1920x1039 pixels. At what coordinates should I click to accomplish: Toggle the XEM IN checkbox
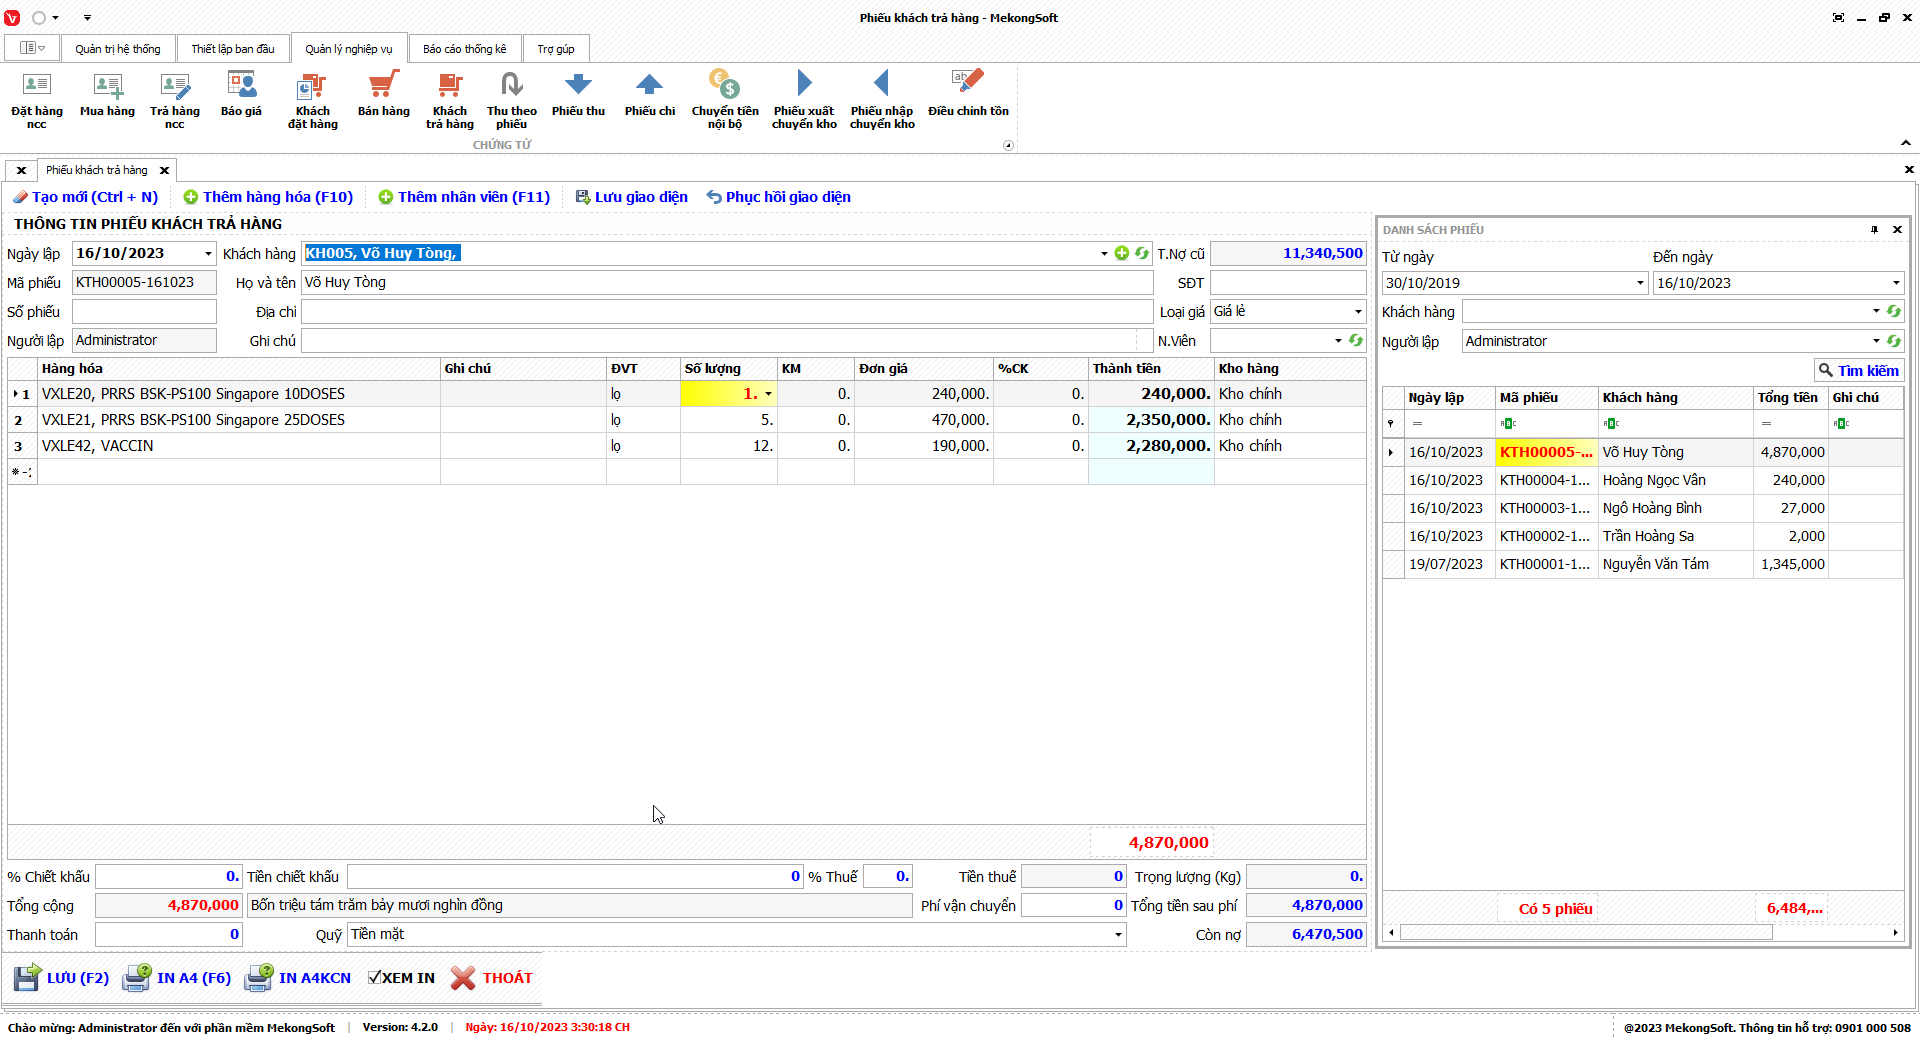click(x=375, y=978)
